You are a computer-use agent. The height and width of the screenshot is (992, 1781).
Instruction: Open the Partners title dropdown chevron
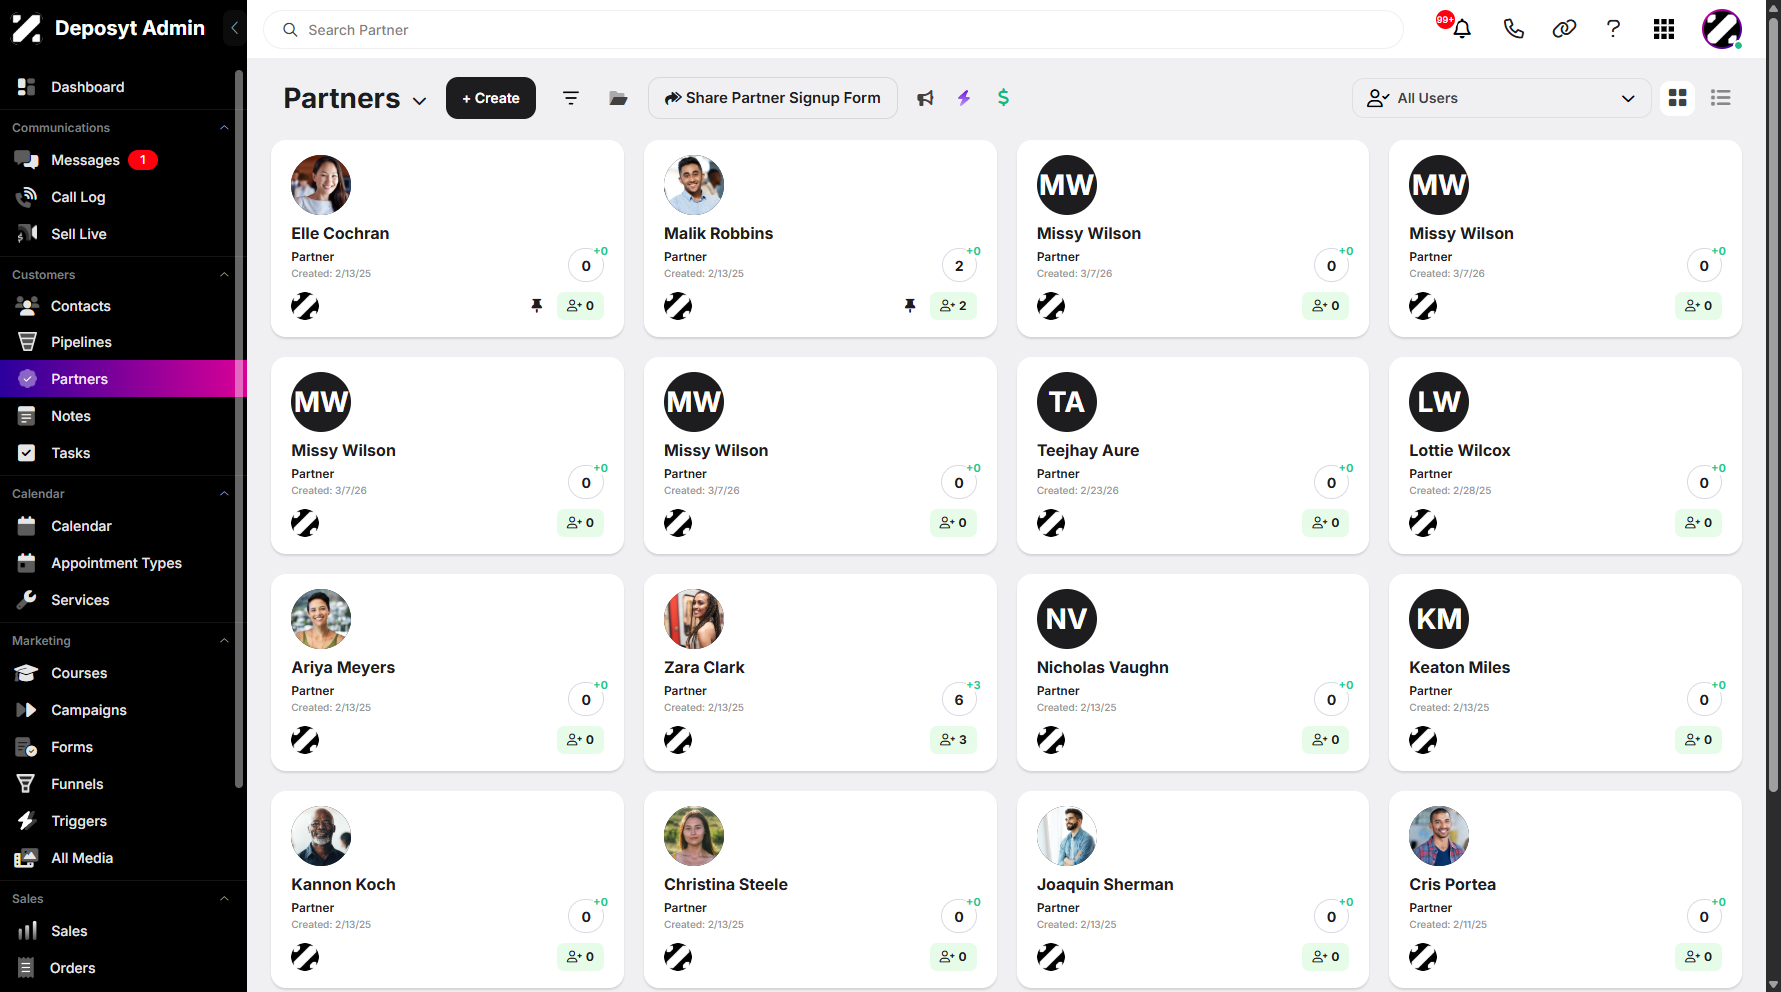420,101
